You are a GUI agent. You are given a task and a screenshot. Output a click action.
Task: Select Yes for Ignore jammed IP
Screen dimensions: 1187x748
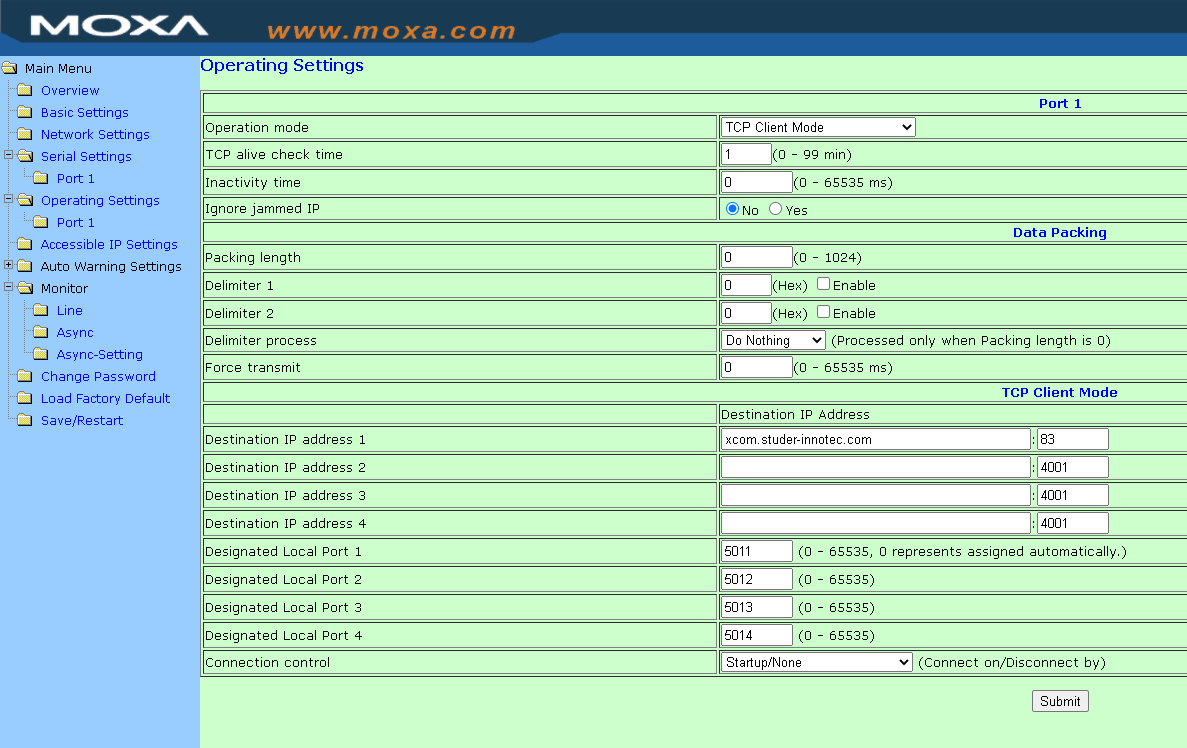(x=775, y=209)
